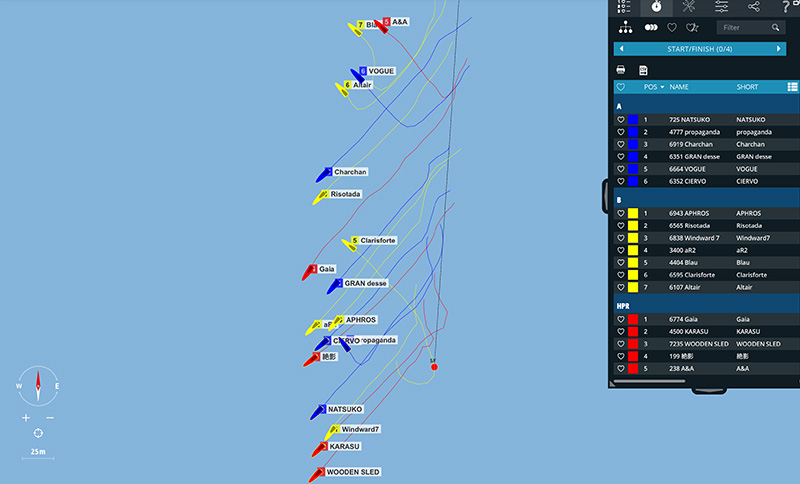The height and width of the screenshot is (484, 800).
Task: Click the SHORT column header
Action: 747,87
